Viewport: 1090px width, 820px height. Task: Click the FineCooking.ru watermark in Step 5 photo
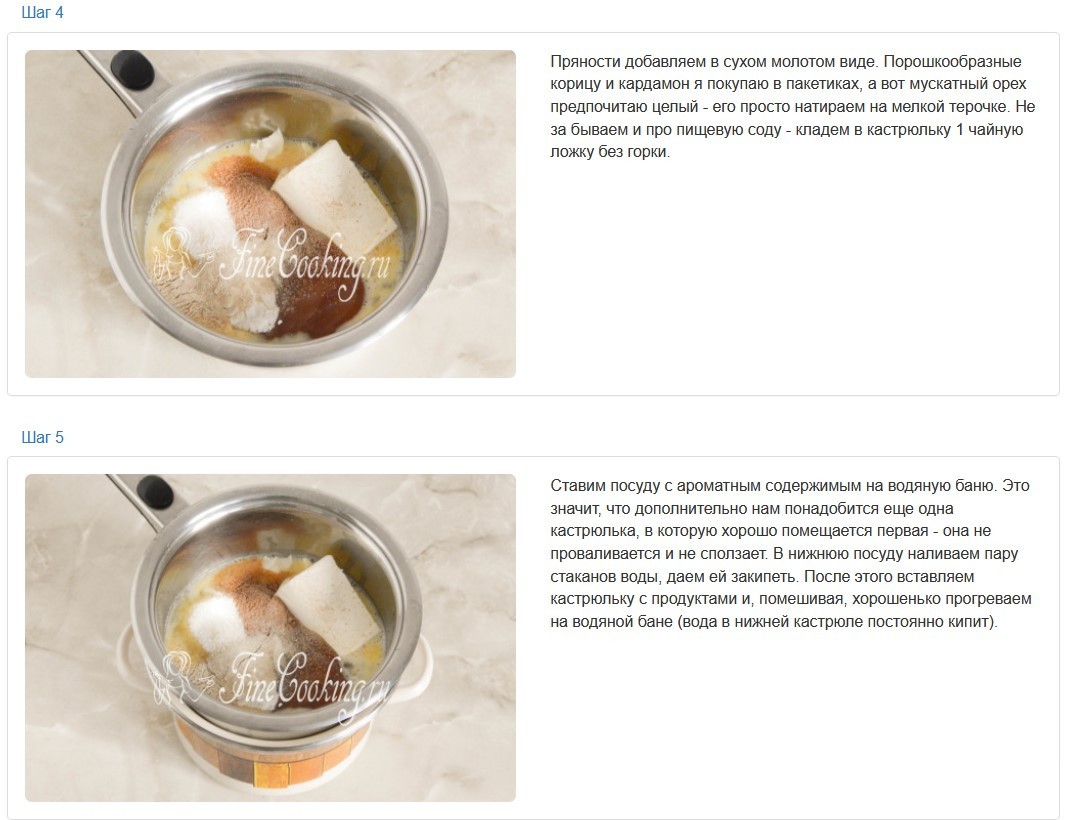click(x=271, y=687)
